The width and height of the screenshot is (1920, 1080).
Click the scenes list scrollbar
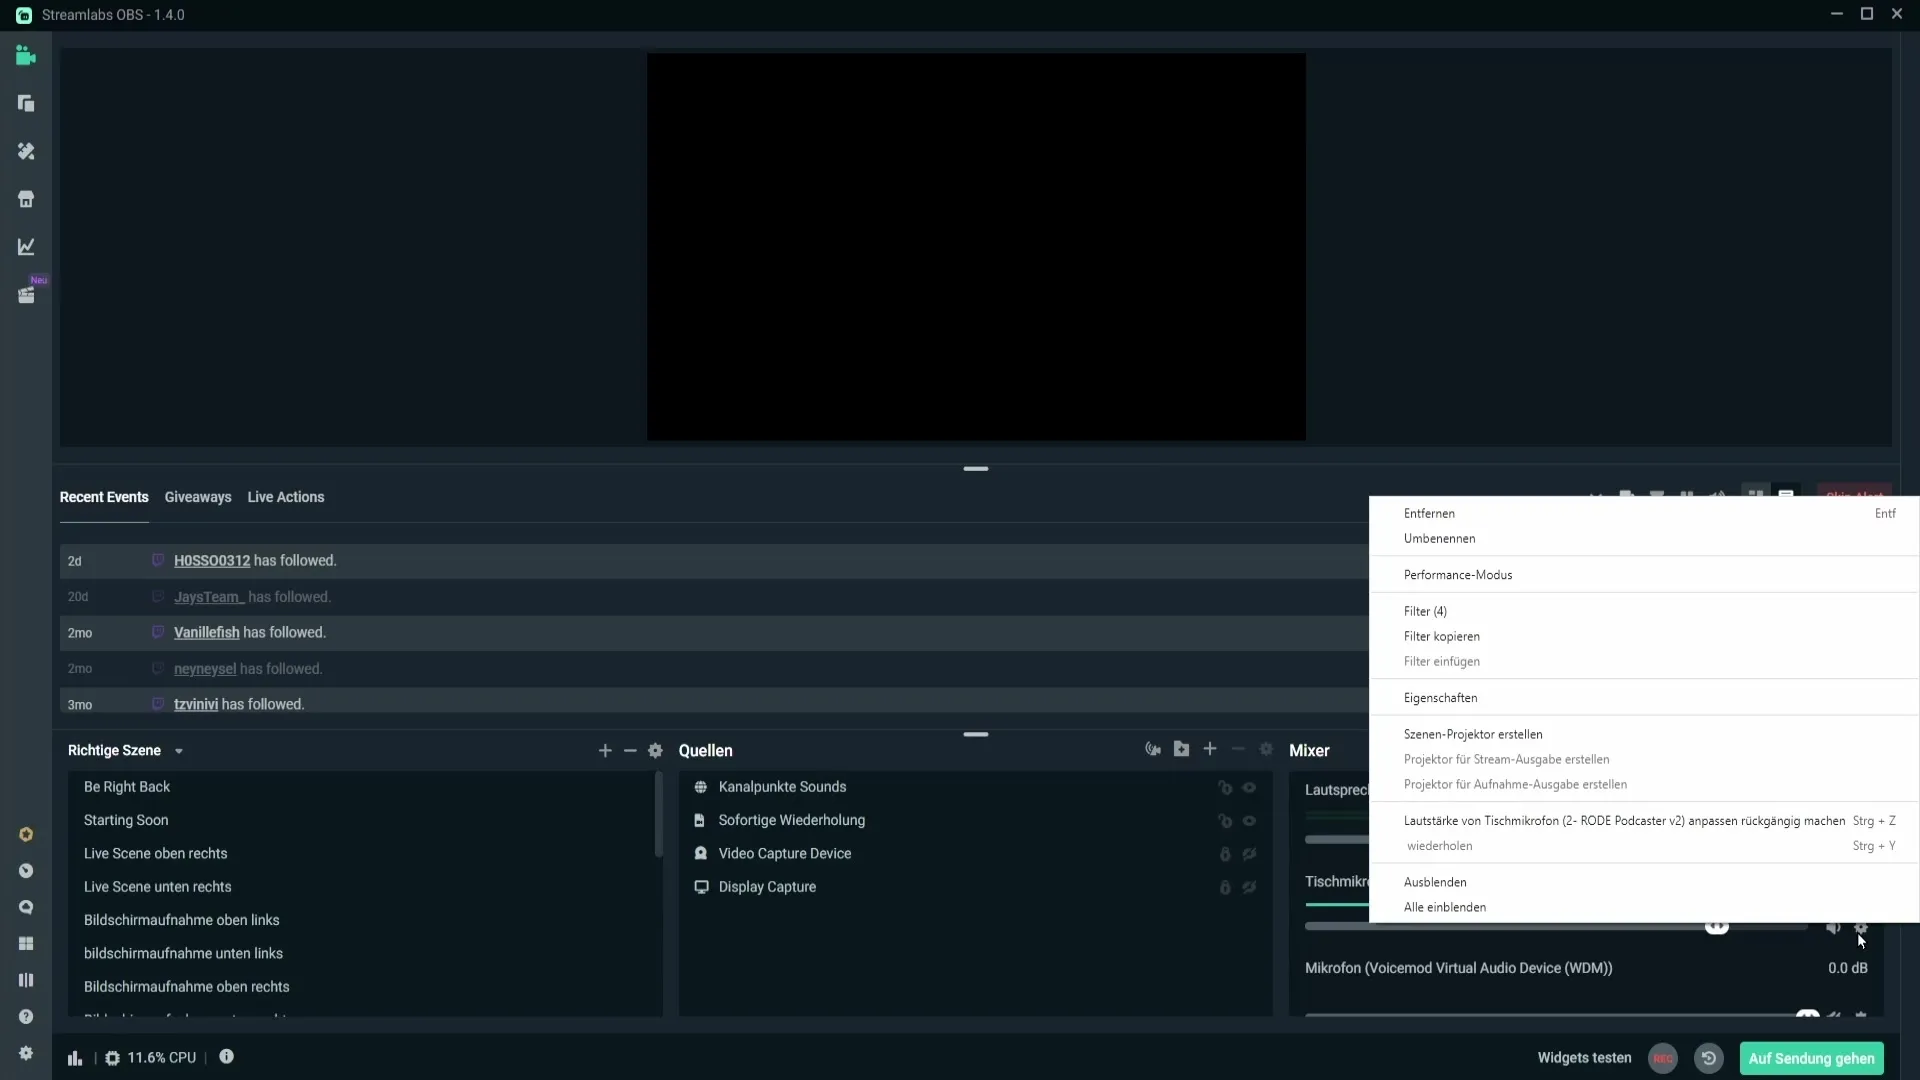click(x=659, y=815)
